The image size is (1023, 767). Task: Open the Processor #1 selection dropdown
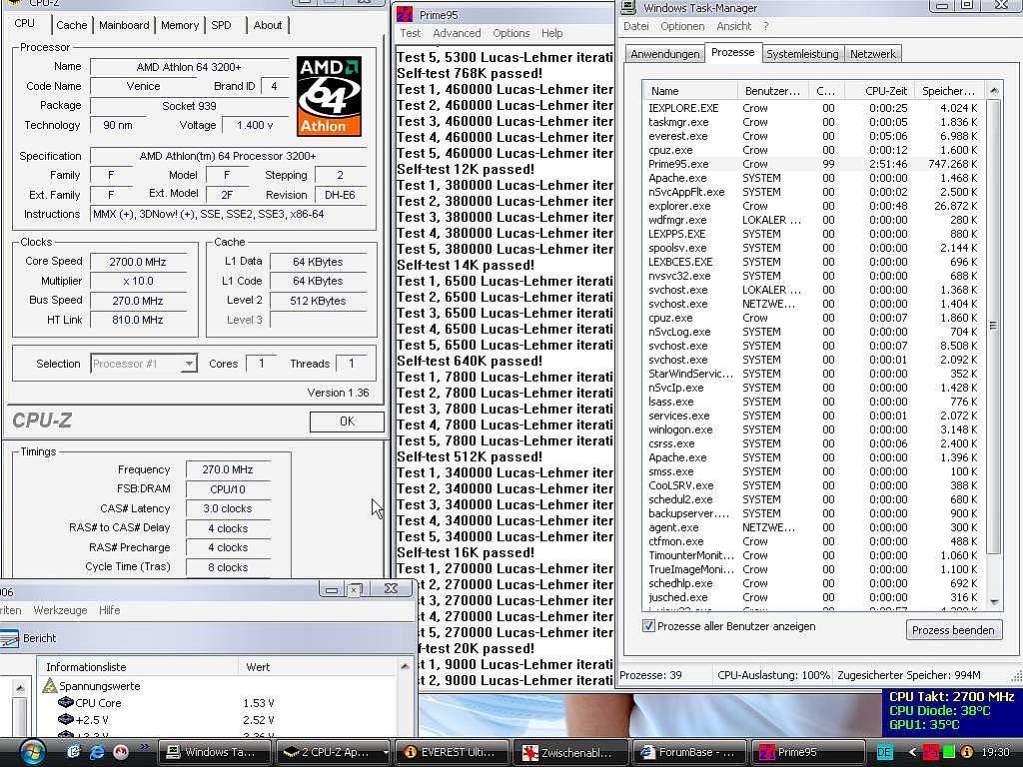[189, 364]
